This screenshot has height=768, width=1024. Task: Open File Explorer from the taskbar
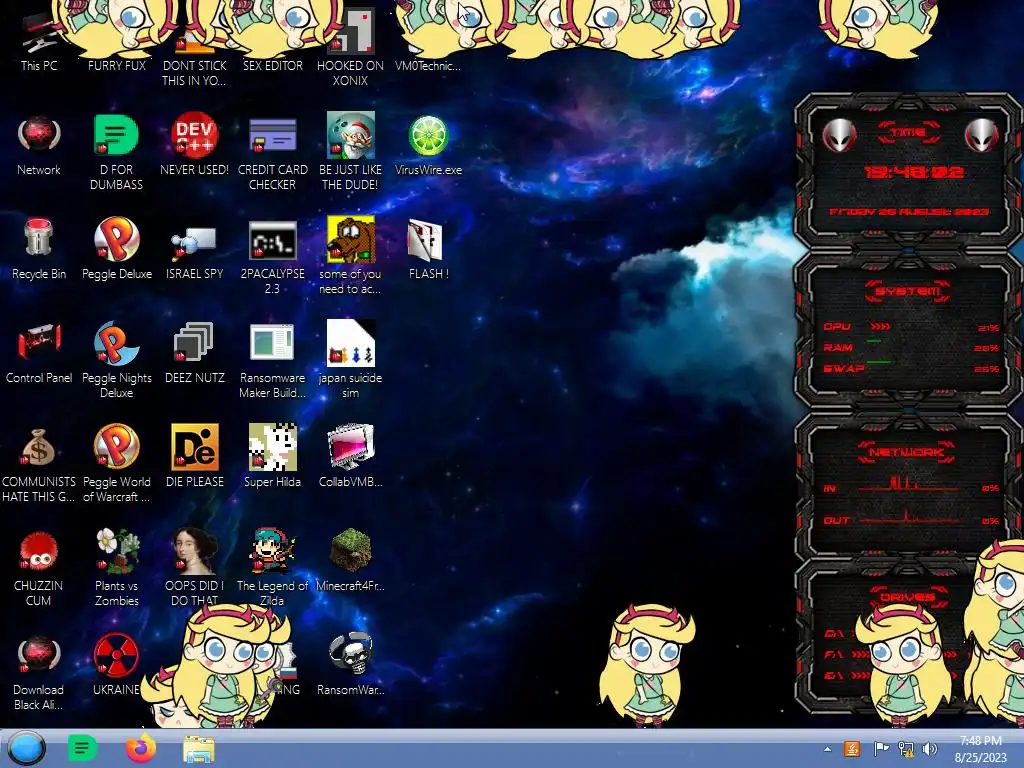(199, 749)
